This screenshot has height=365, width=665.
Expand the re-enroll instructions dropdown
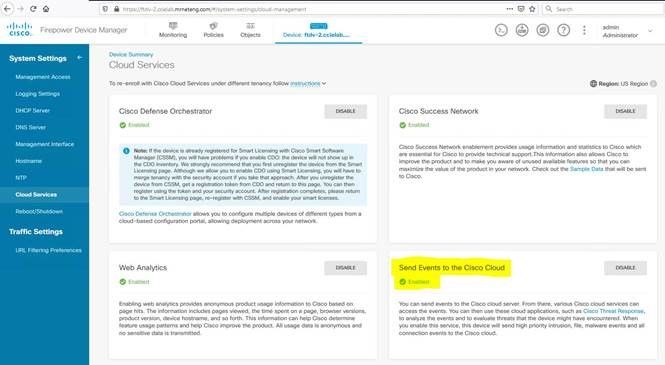(308, 84)
